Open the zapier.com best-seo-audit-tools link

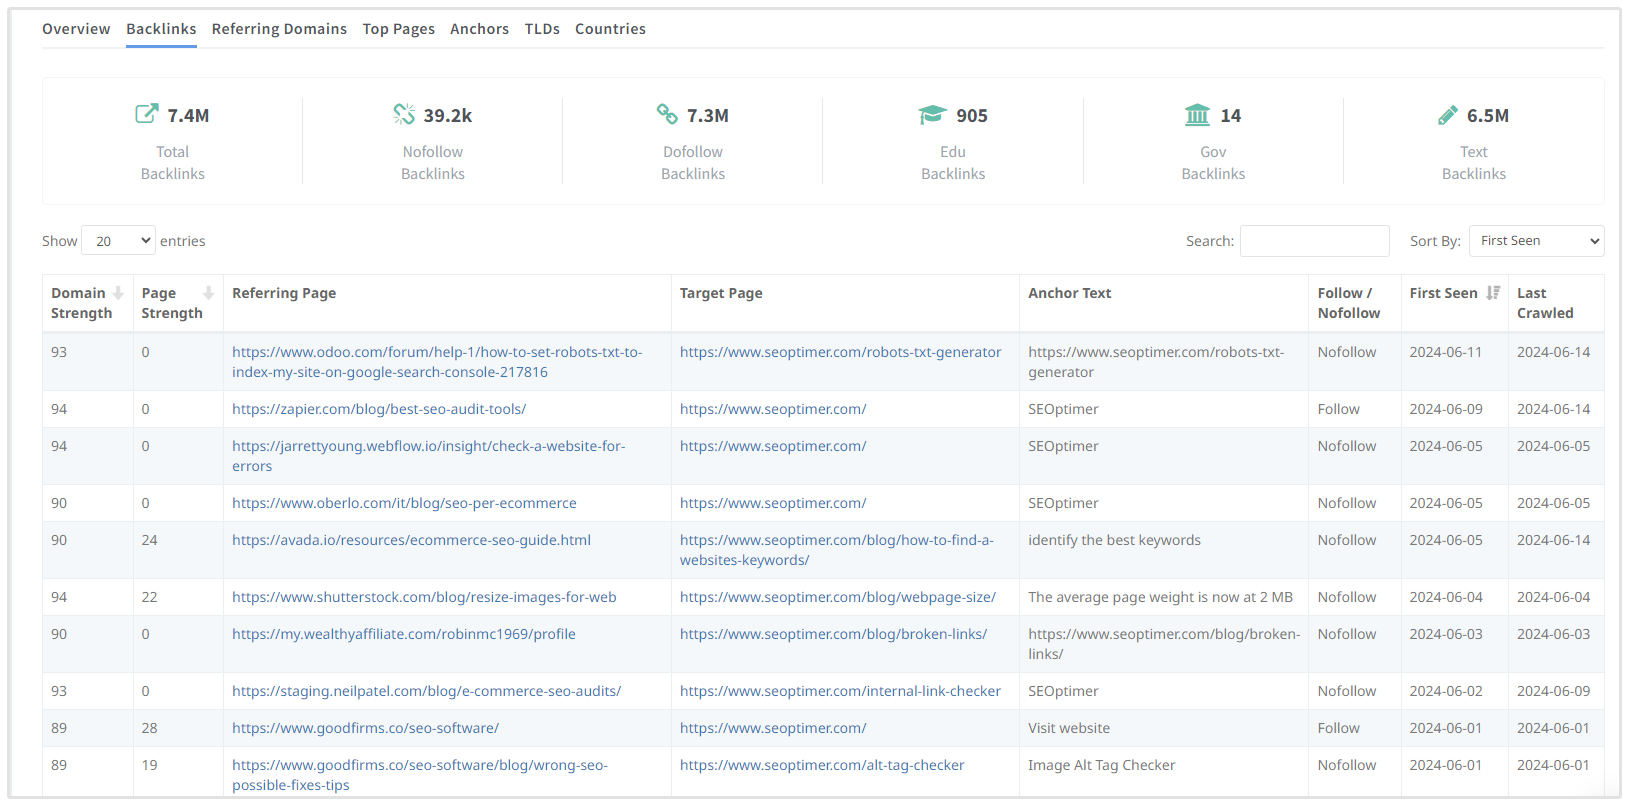379,409
